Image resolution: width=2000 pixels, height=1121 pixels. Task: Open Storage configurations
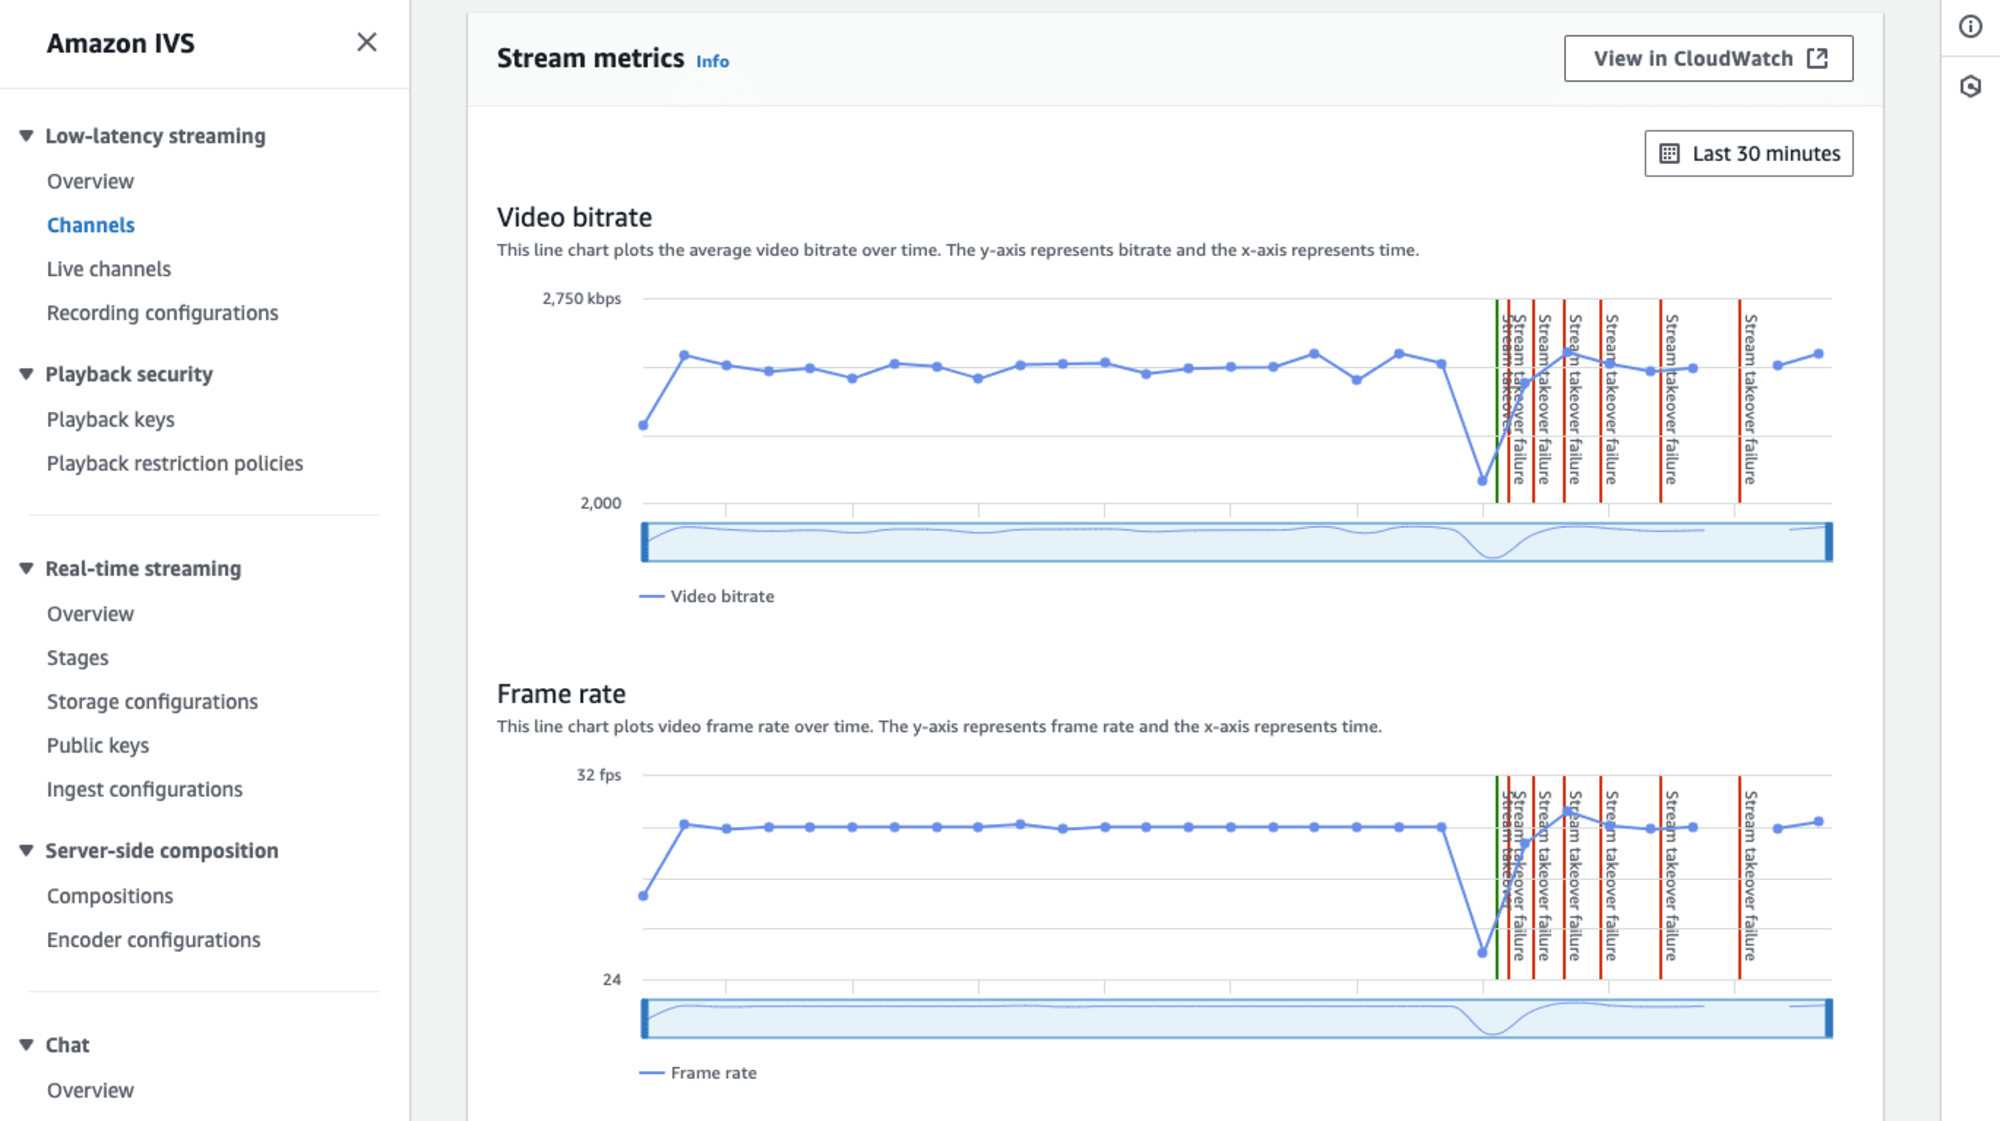click(x=152, y=702)
